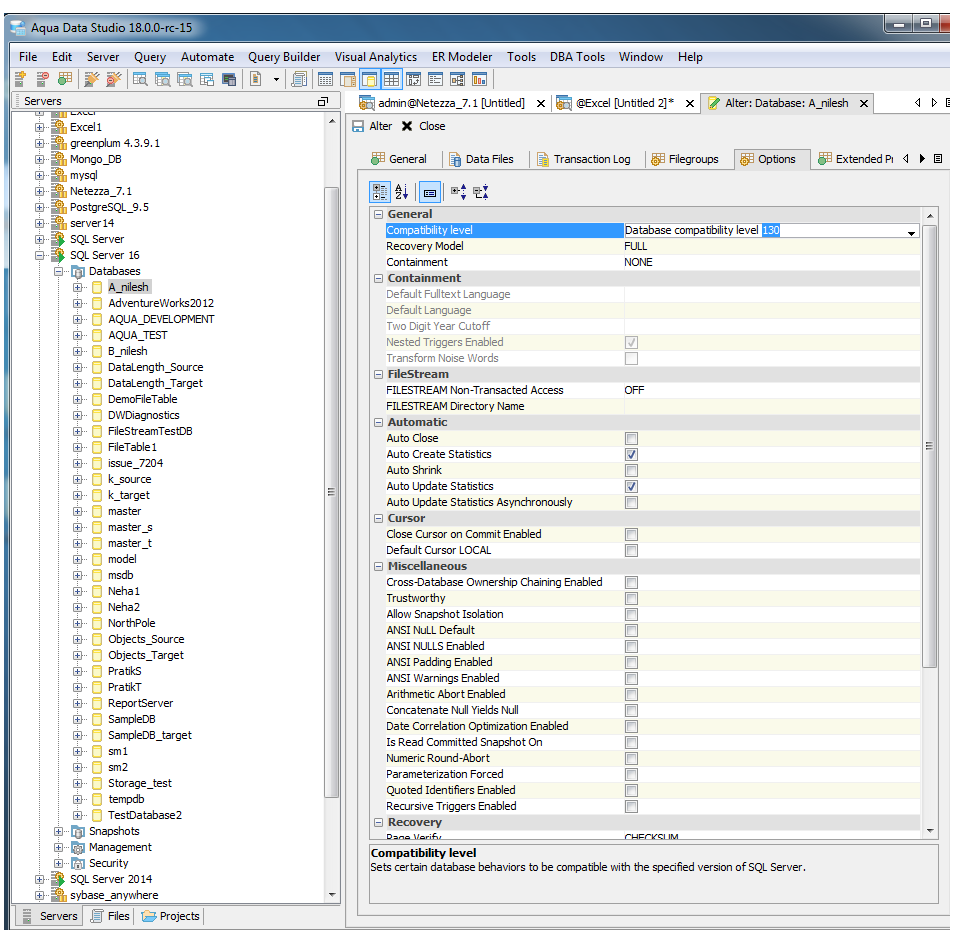This screenshot has height=941, width=957.
Task: Show previous editor tabs with left arrow
Action: (x=917, y=103)
